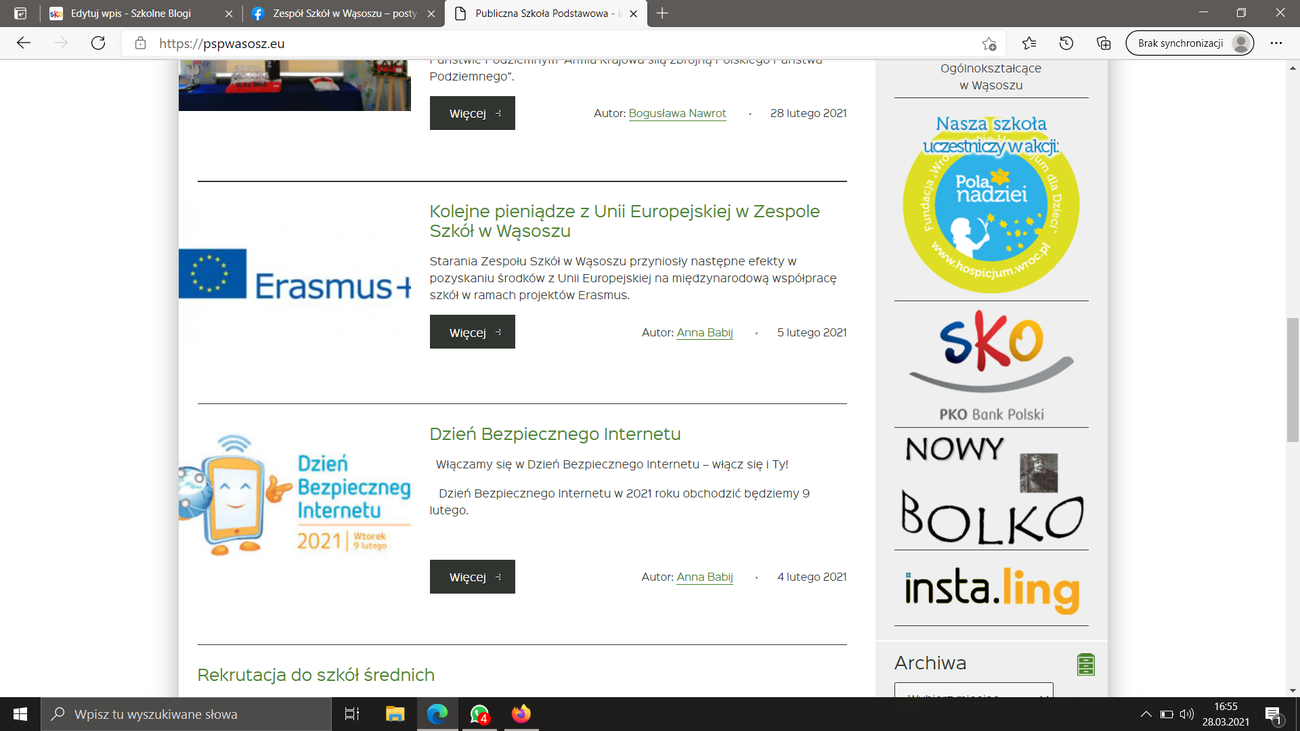This screenshot has width=1300, height=731.
Task: Click the browser forward arrow
Action: point(61,43)
